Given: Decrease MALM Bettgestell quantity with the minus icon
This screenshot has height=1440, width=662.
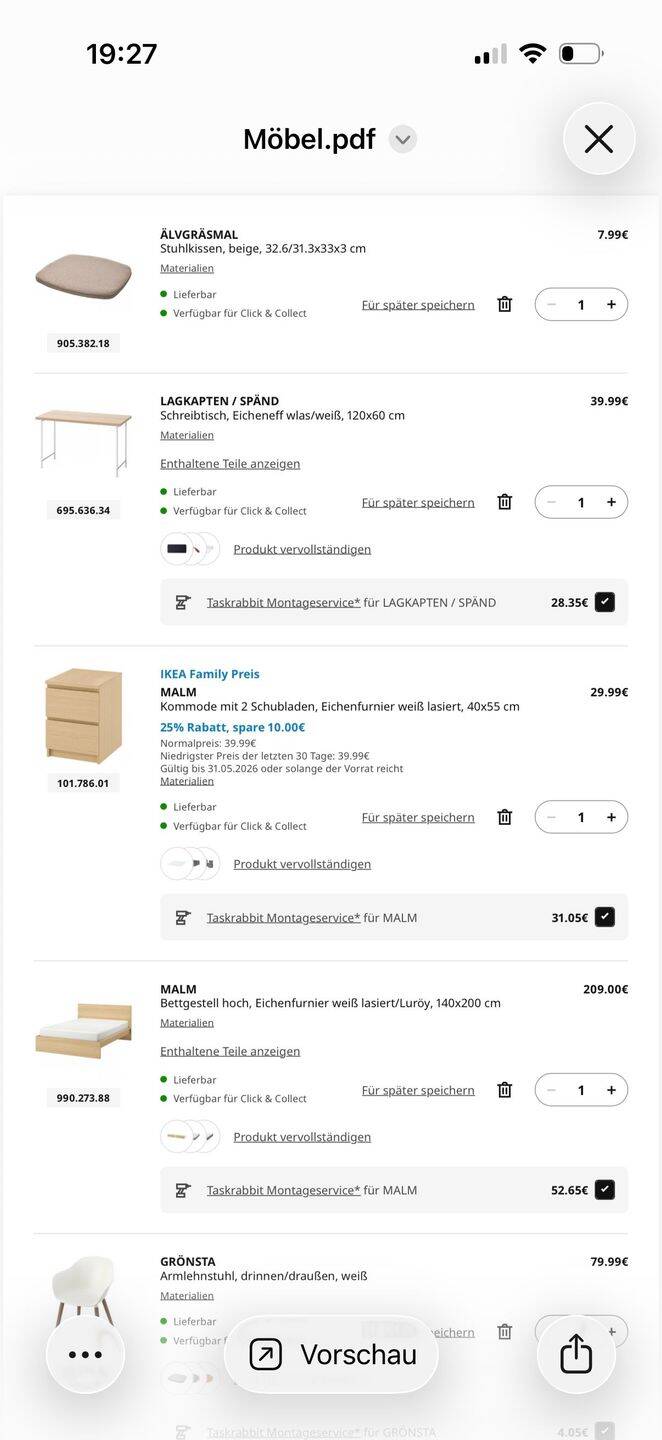Looking at the screenshot, I should coord(551,1090).
